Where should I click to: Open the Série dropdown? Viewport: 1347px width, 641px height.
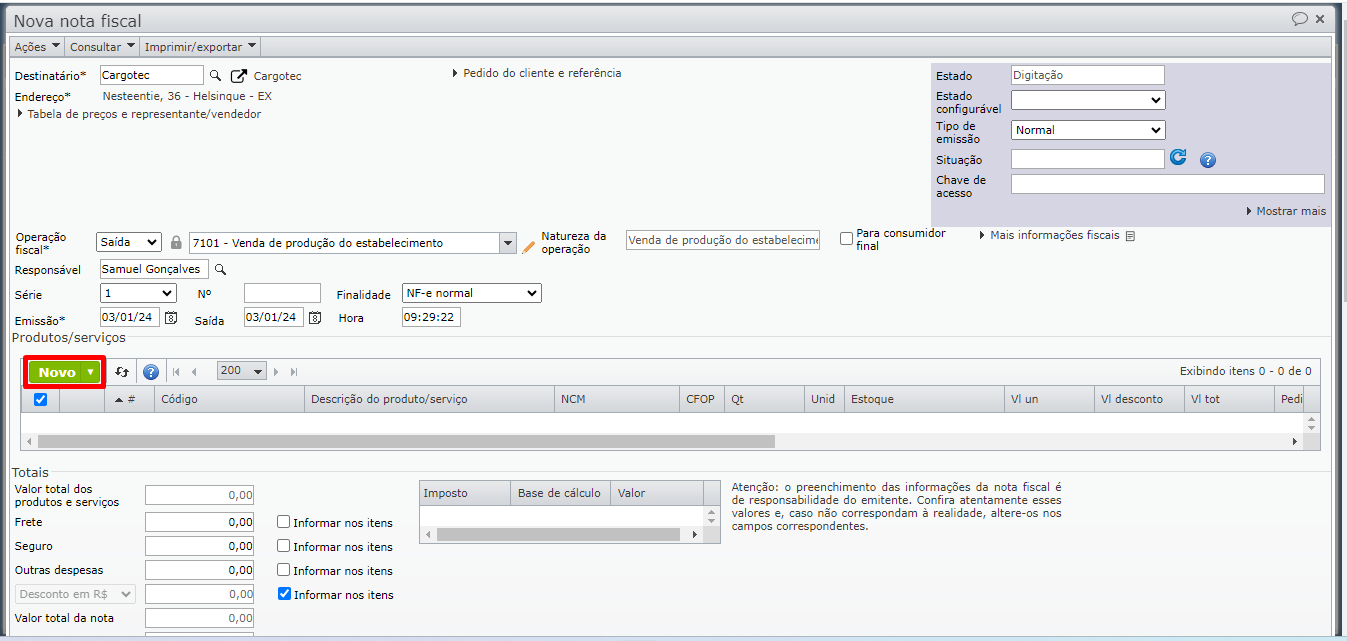pos(139,293)
